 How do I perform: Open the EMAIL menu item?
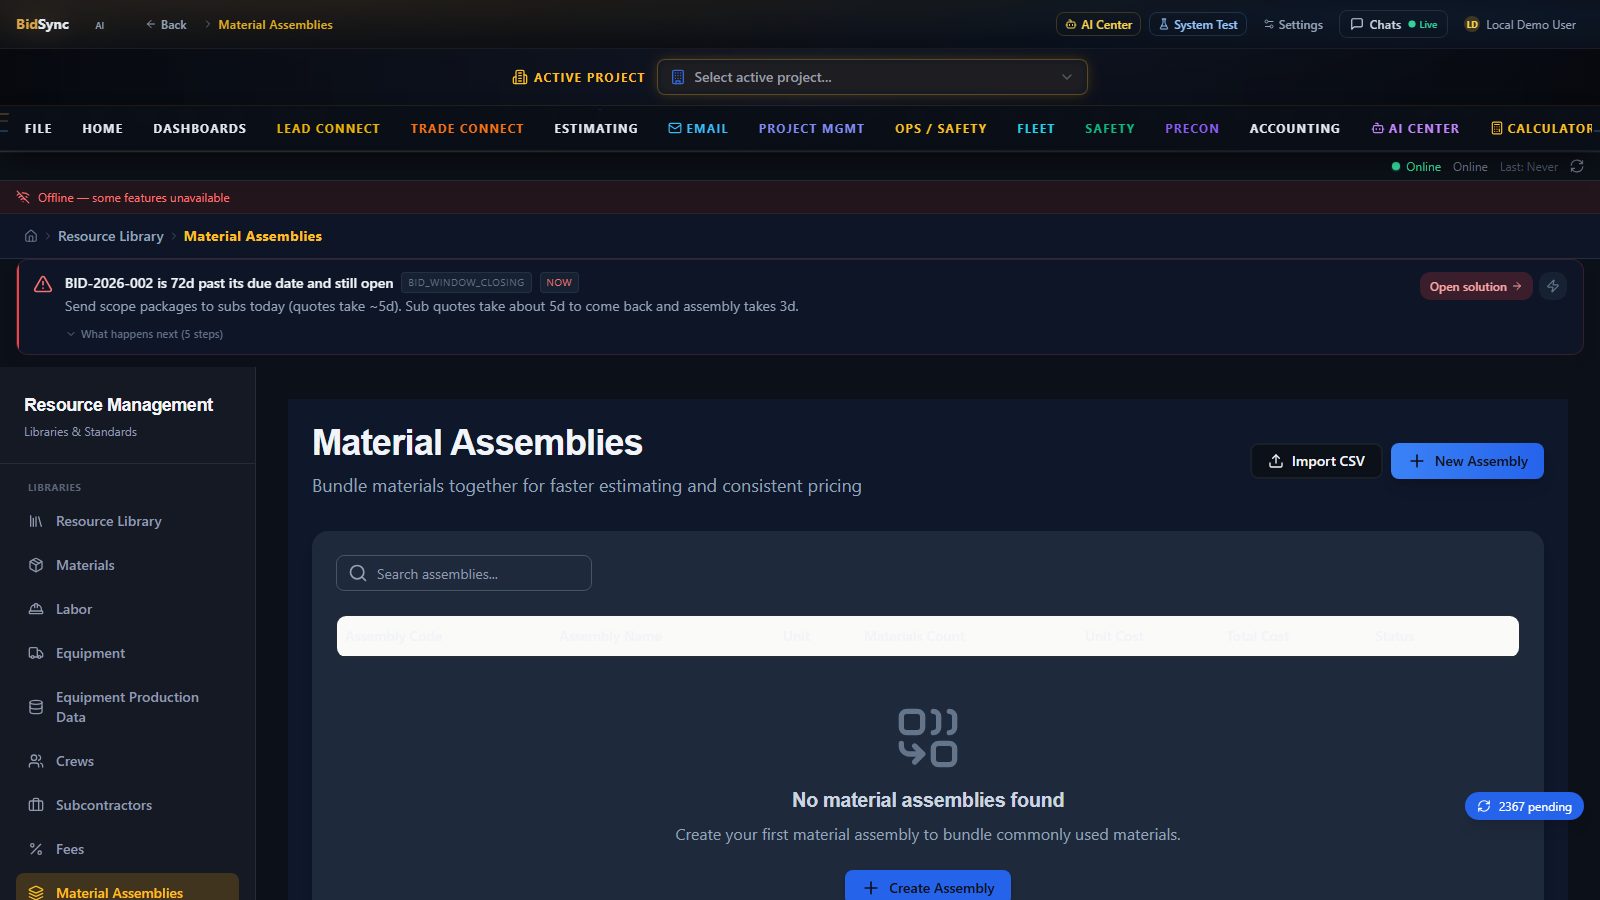tap(698, 128)
